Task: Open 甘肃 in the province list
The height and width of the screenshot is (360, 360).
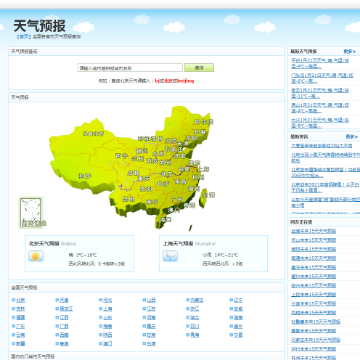Action: (151, 335)
